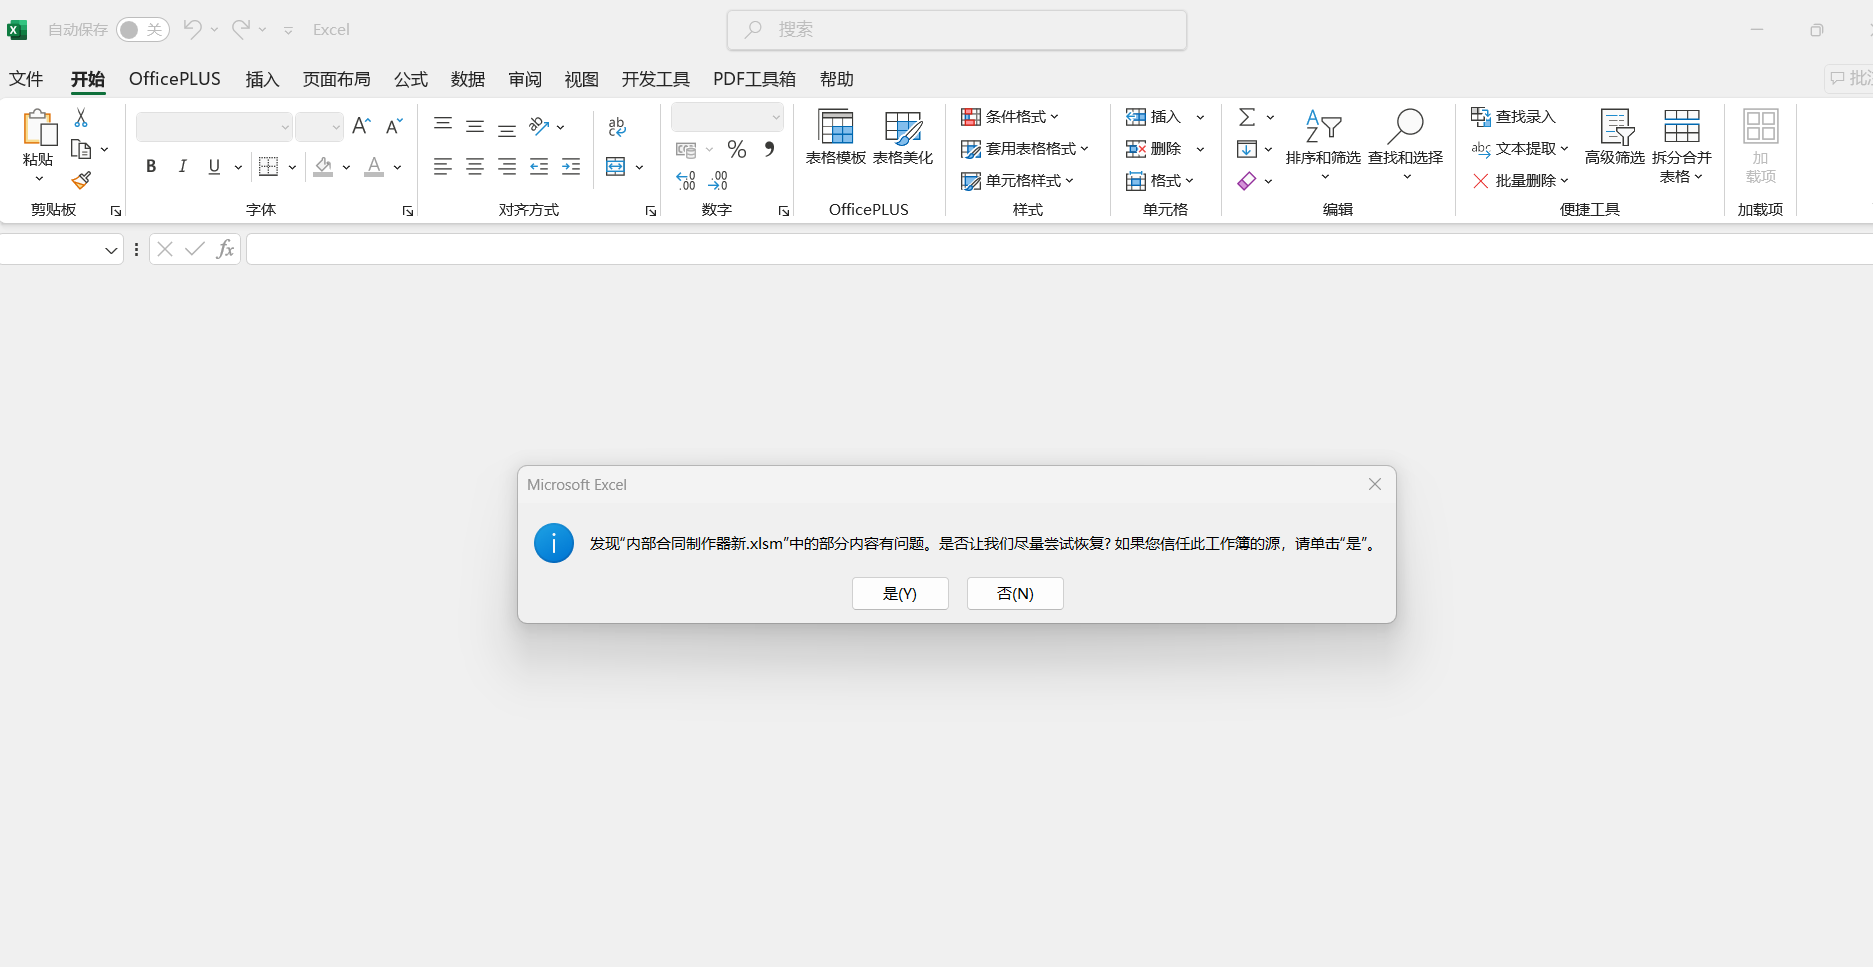Click the Wrap Text icon
The height and width of the screenshot is (967, 1873).
(x=617, y=126)
